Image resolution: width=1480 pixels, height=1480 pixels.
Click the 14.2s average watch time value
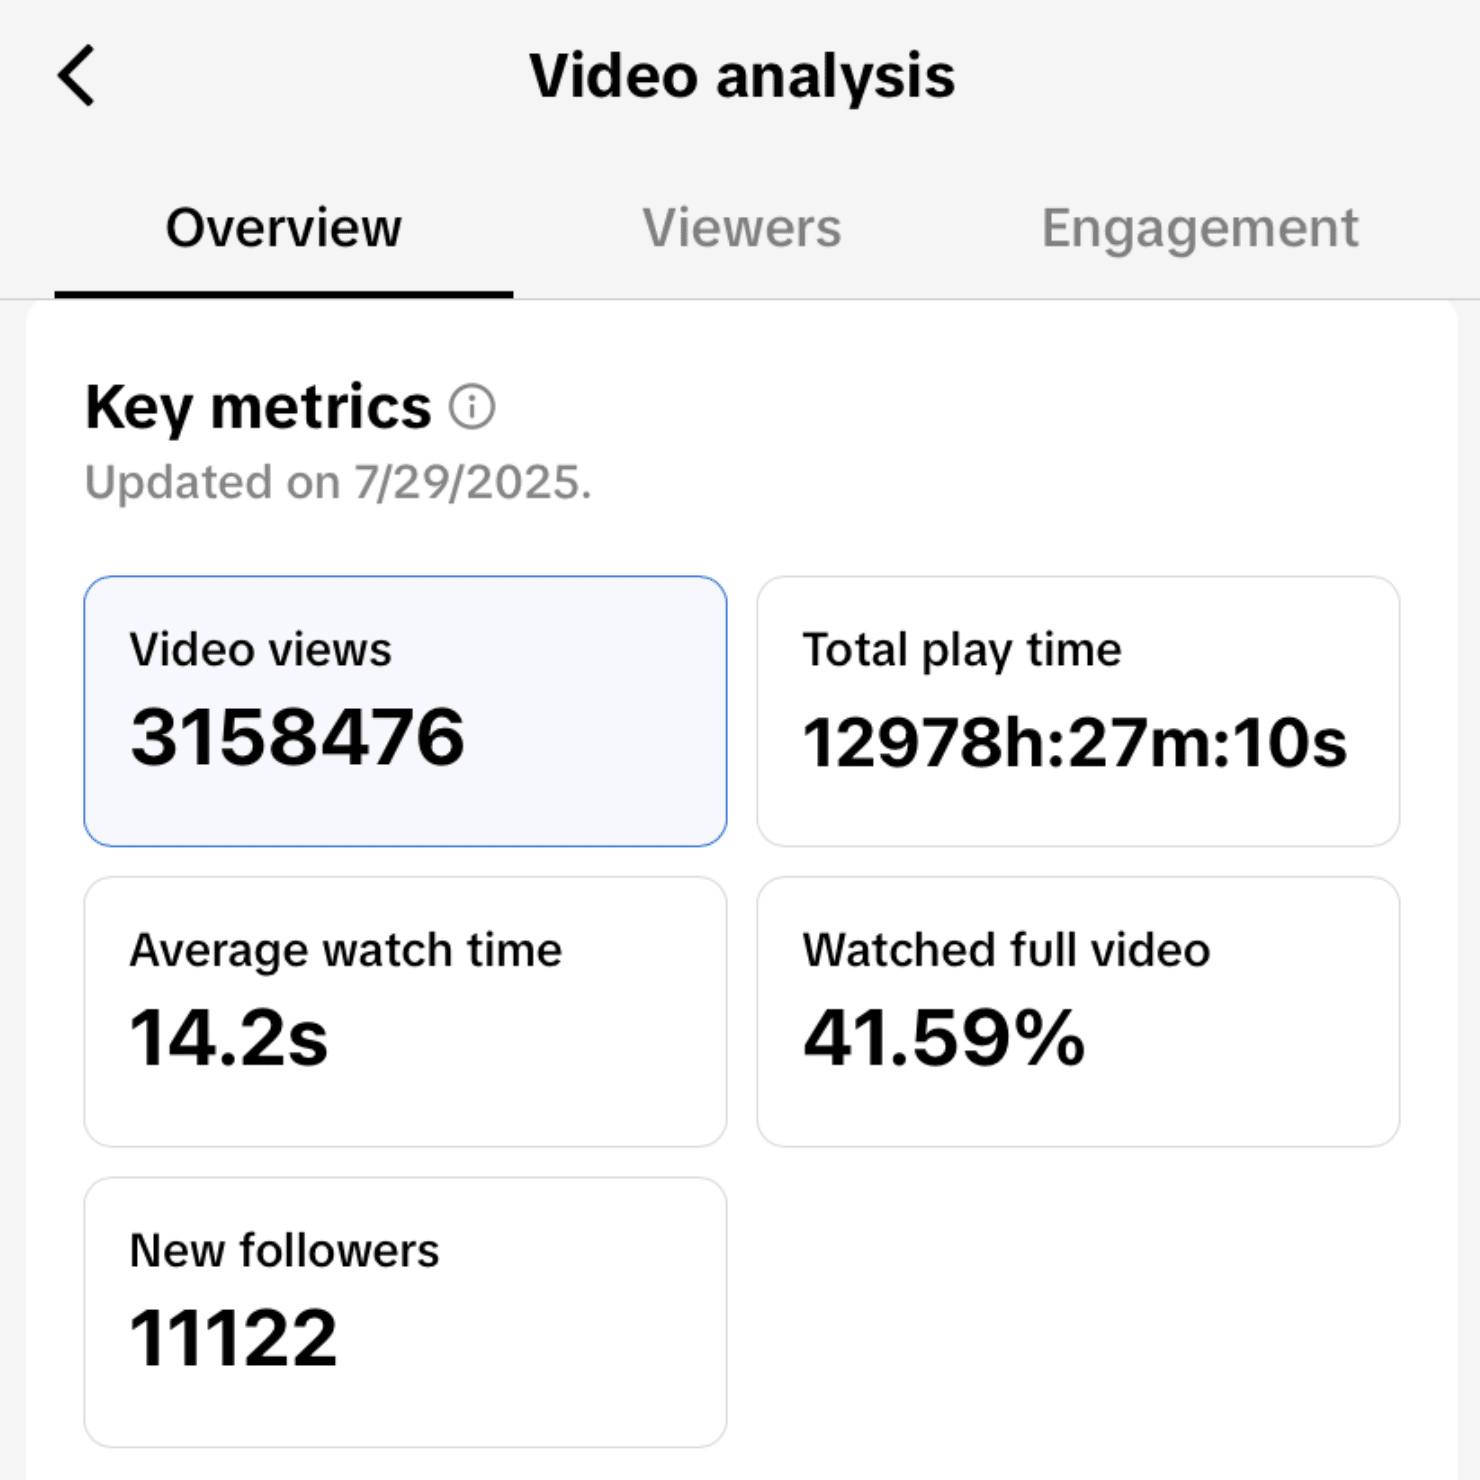[230, 1040]
